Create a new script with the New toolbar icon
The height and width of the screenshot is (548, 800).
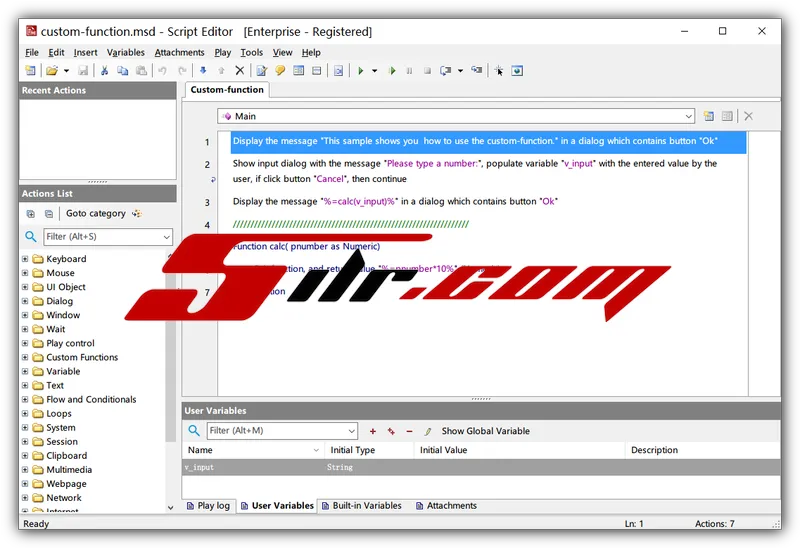click(31, 70)
